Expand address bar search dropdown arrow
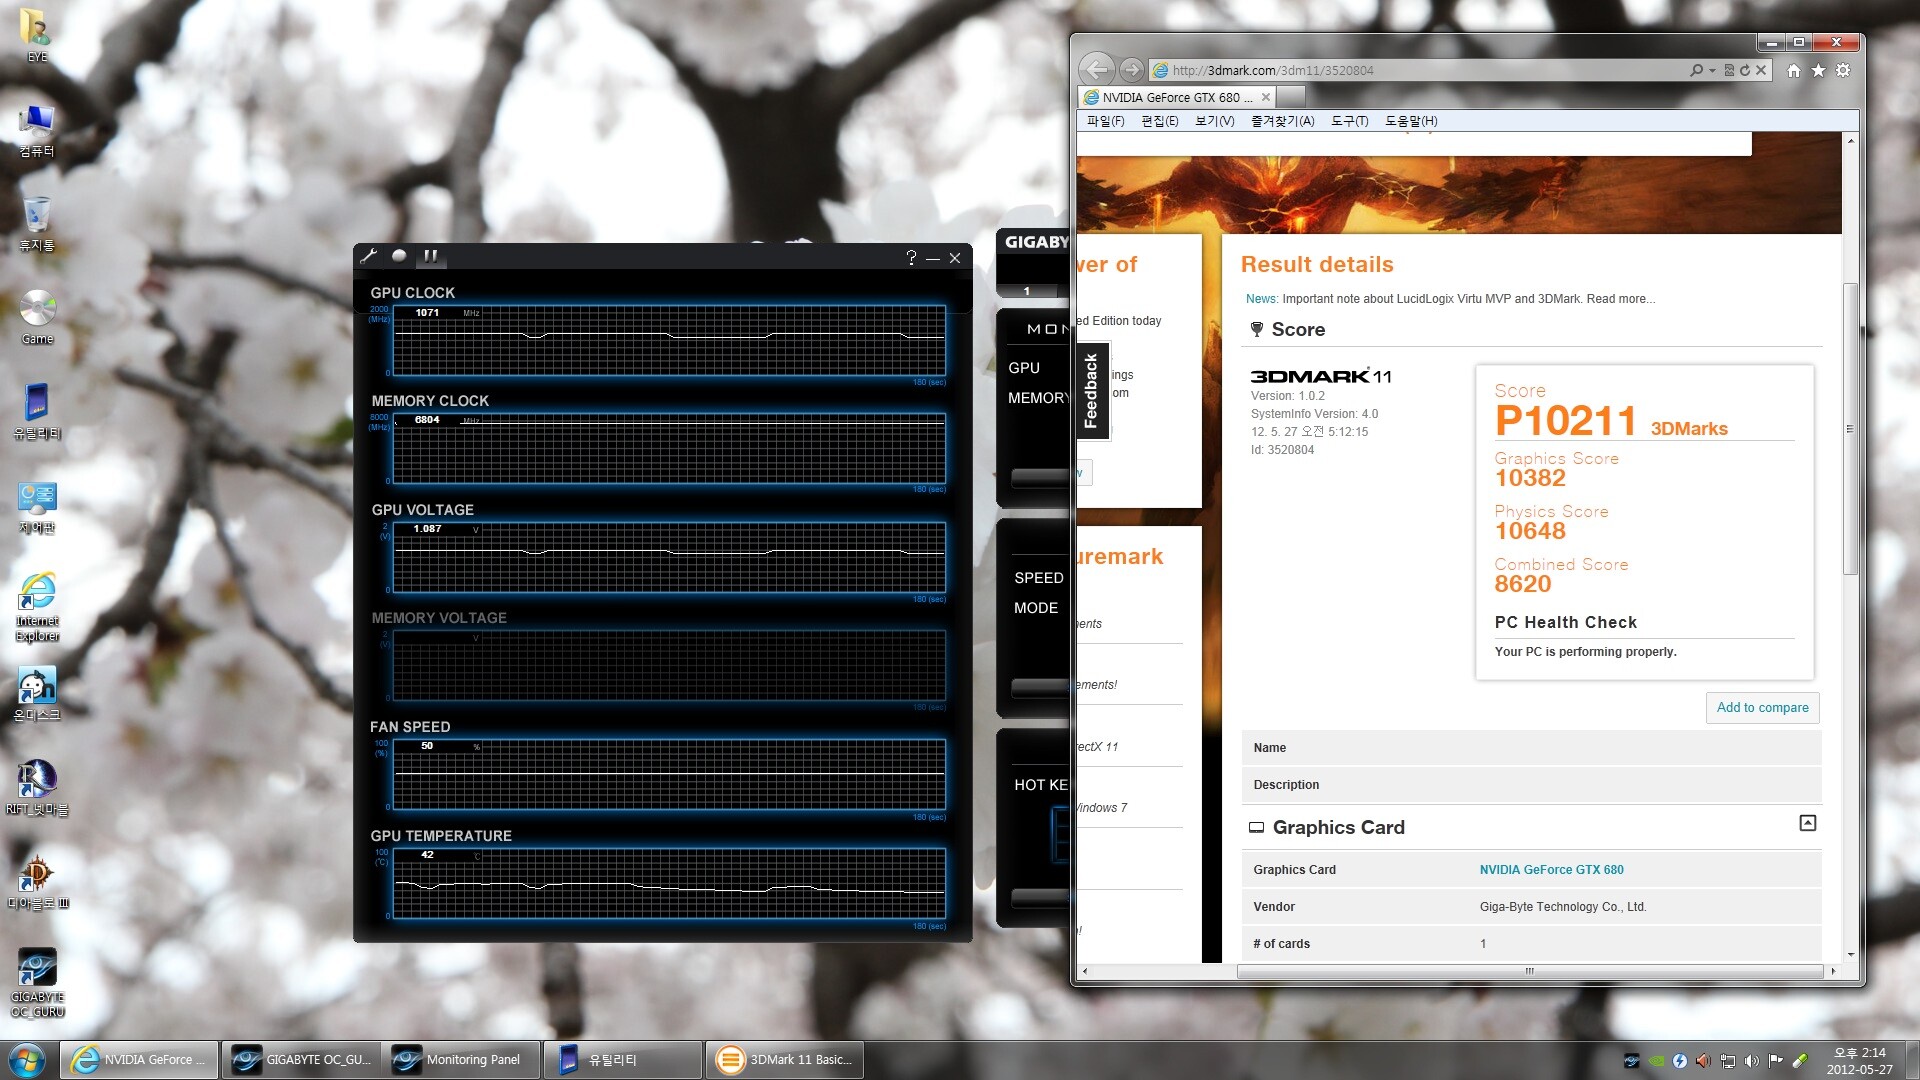Screen dimensions: 1920x1080 tap(1712, 70)
